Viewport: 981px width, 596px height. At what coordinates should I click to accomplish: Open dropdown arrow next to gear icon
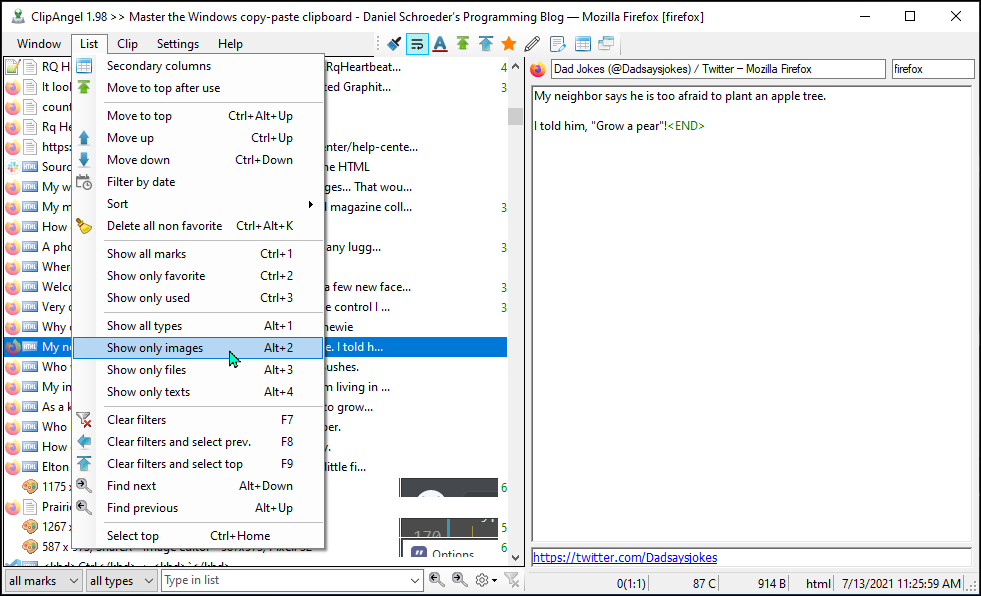(494, 580)
